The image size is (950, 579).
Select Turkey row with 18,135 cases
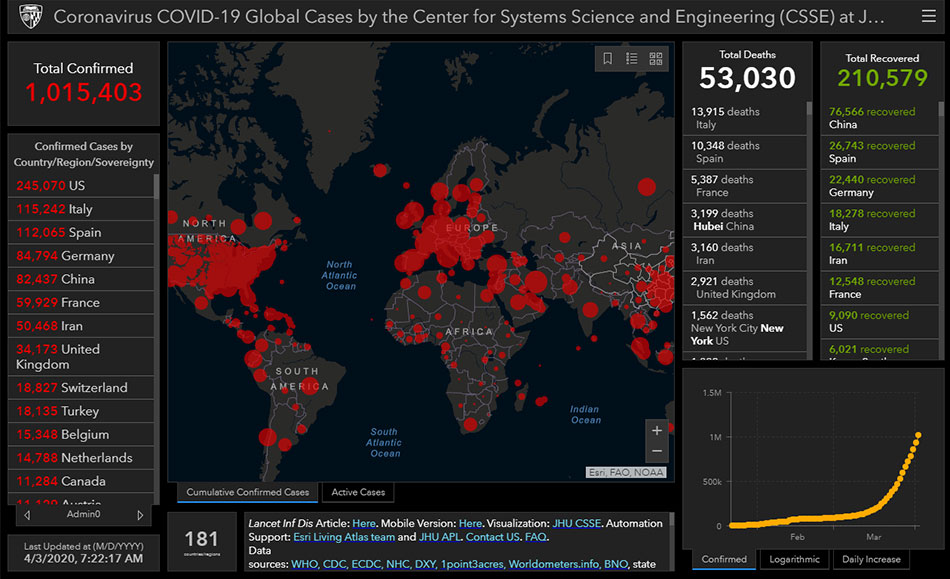81,411
